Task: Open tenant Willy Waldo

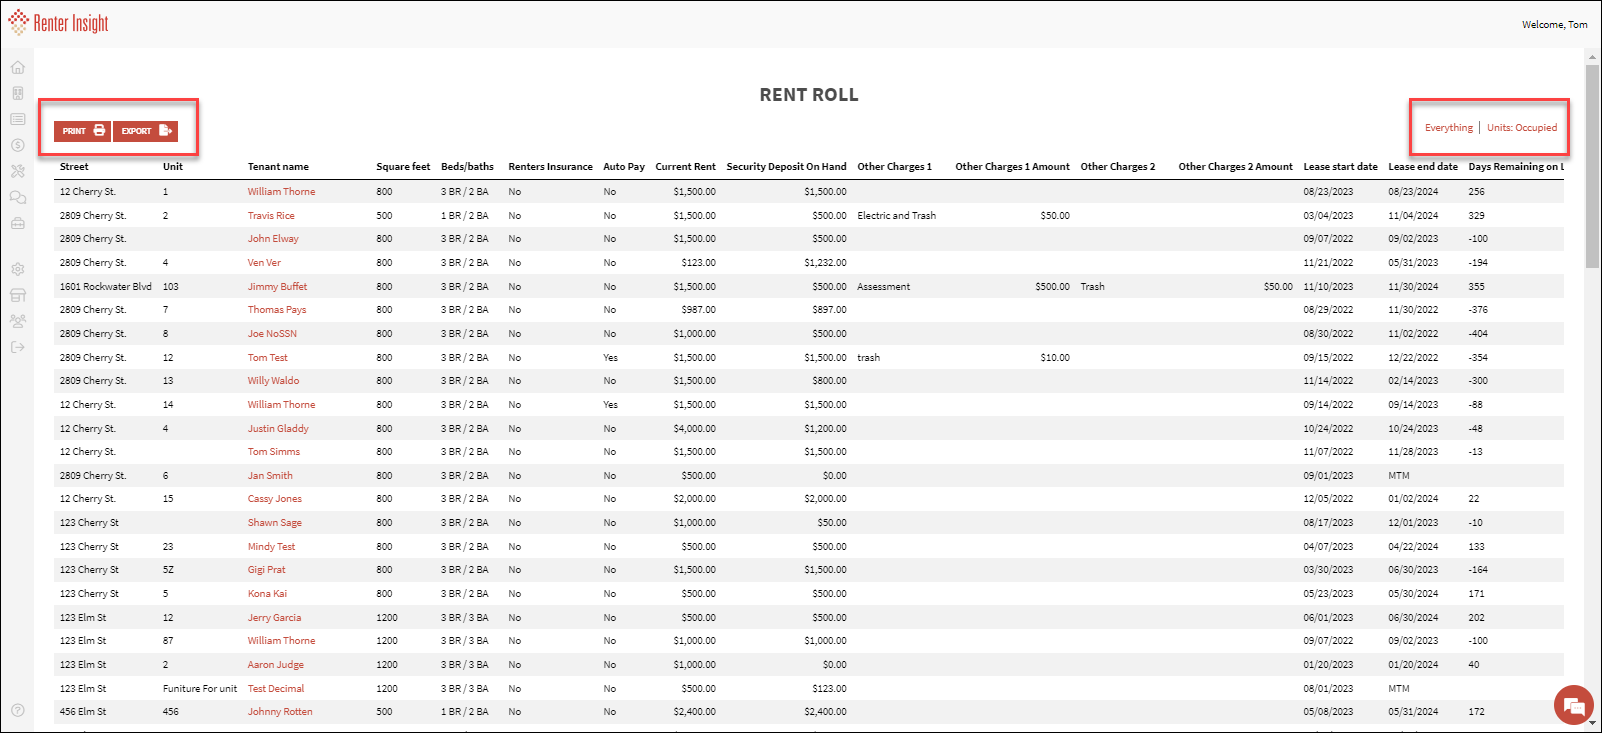Action: pyautogui.click(x=273, y=380)
